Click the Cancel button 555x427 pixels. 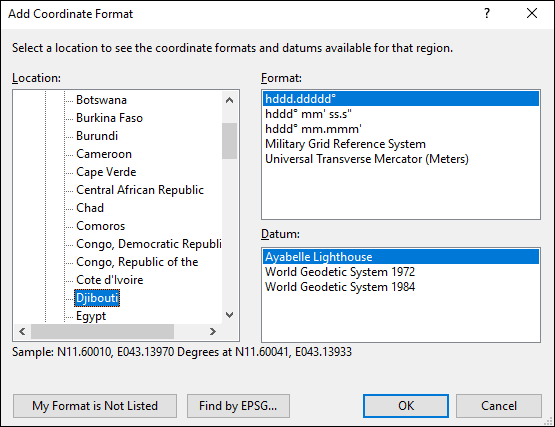coord(499,406)
